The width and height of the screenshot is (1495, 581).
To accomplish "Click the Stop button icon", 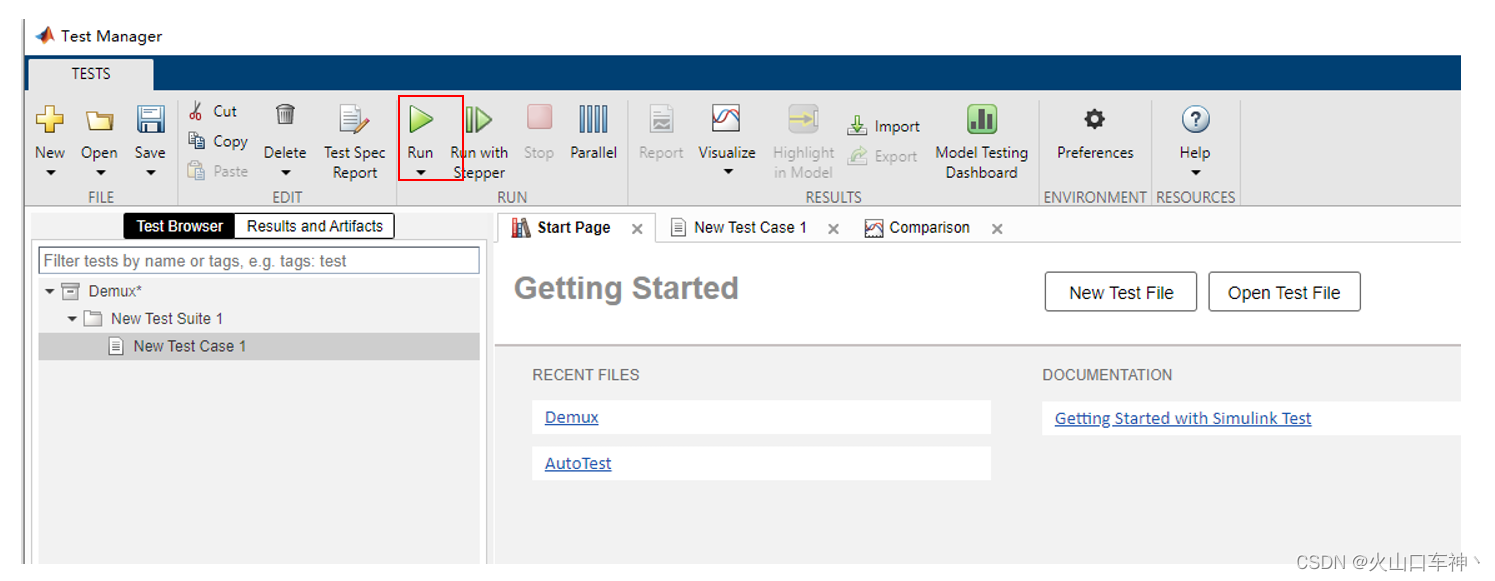I will pos(539,118).
